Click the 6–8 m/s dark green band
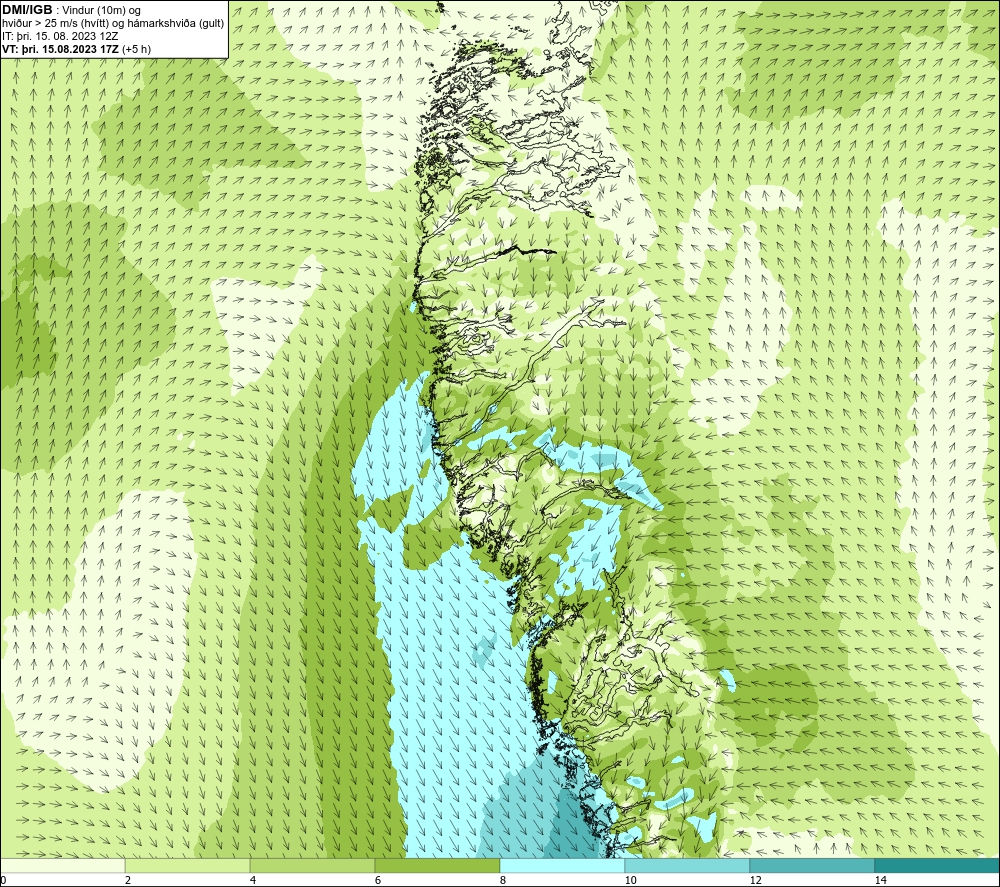 point(438,865)
